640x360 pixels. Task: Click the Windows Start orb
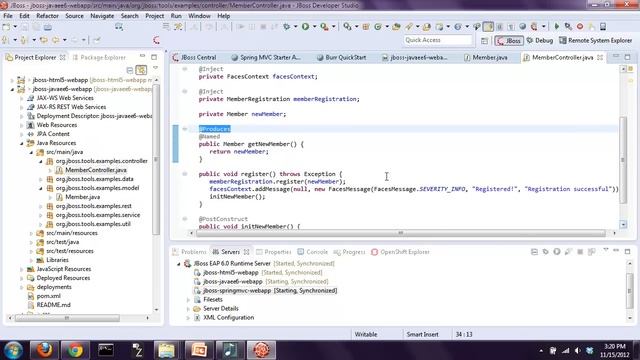point(13,350)
